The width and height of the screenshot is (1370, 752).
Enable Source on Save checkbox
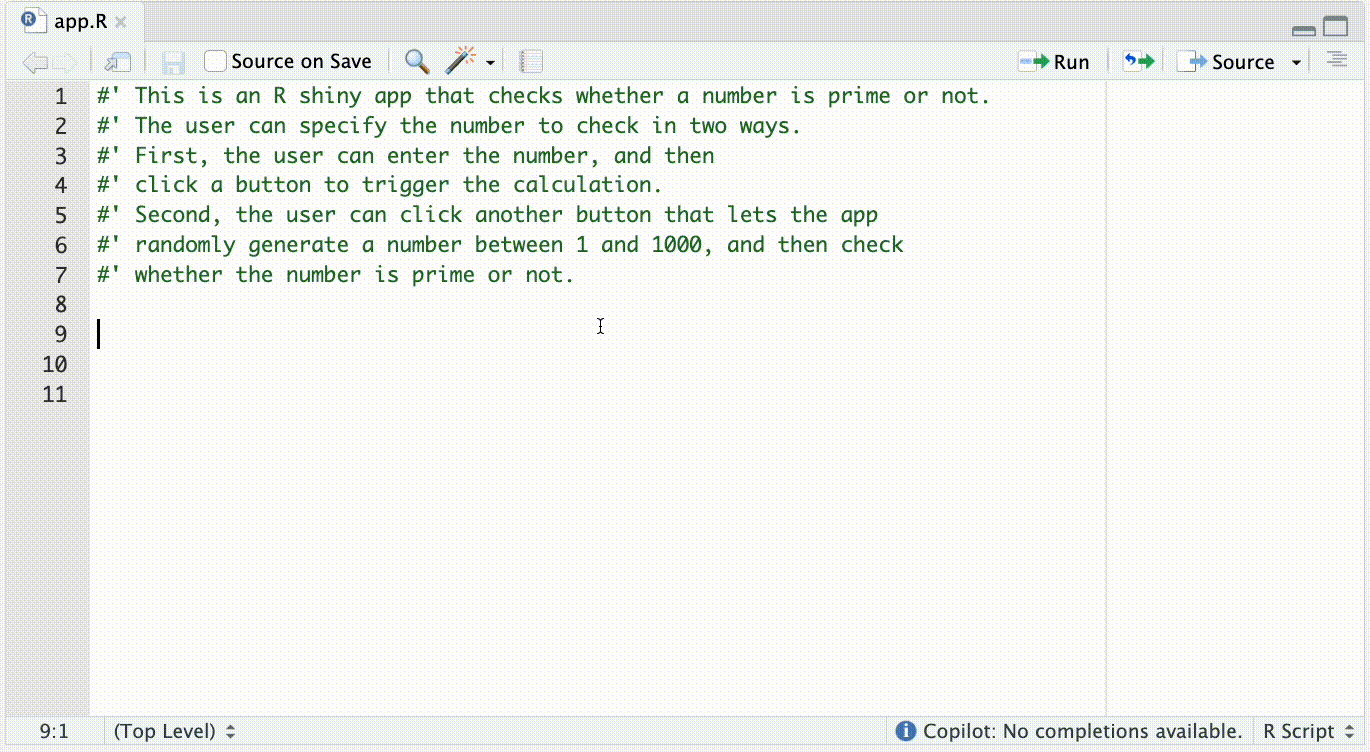tap(215, 62)
